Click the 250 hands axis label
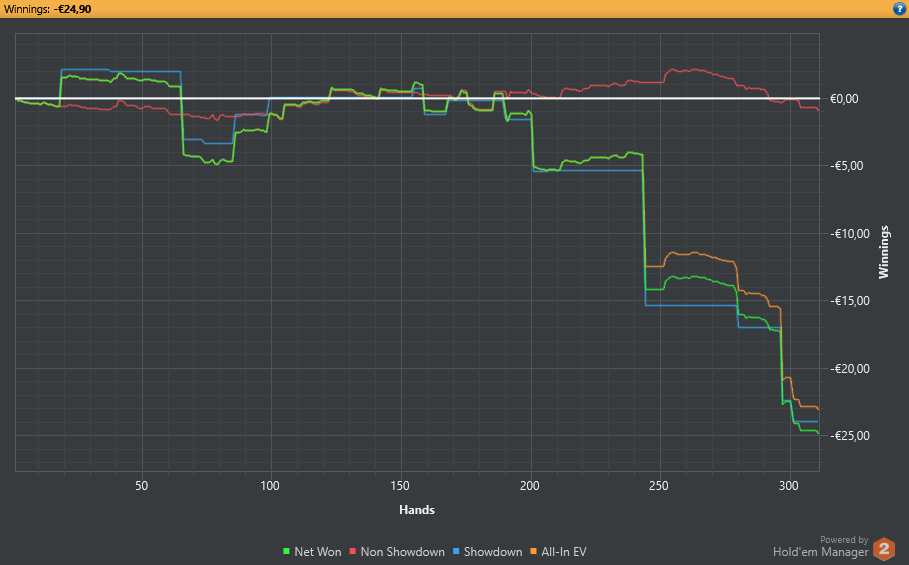This screenshot has height=565, width=909. [x=659, y=486]
